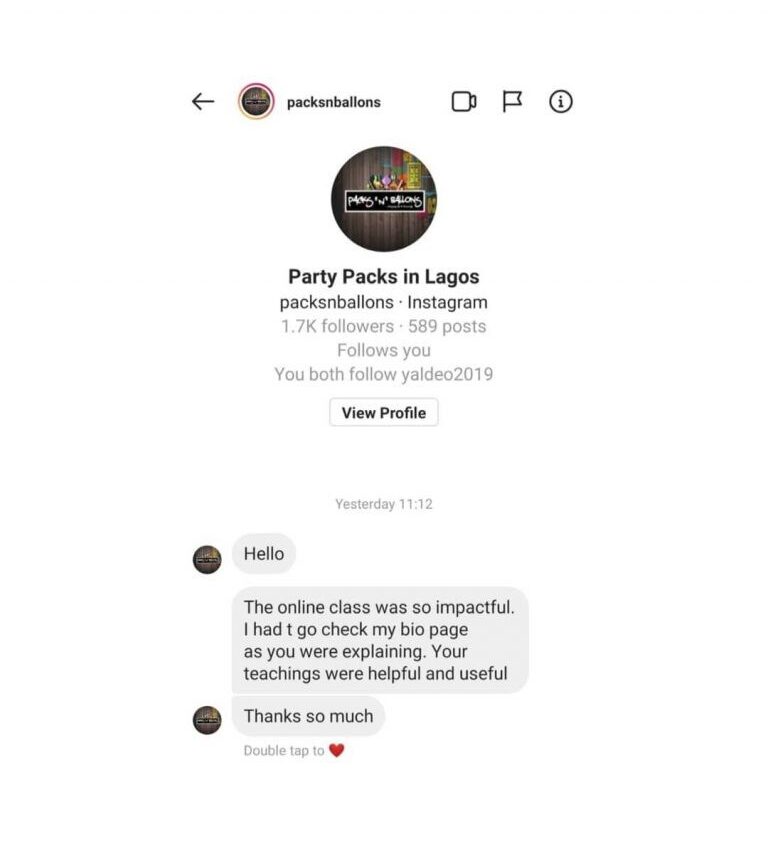The image size is (768, 857).
Task: Select the online class was impactful message
Action: (x=380, y=640)
